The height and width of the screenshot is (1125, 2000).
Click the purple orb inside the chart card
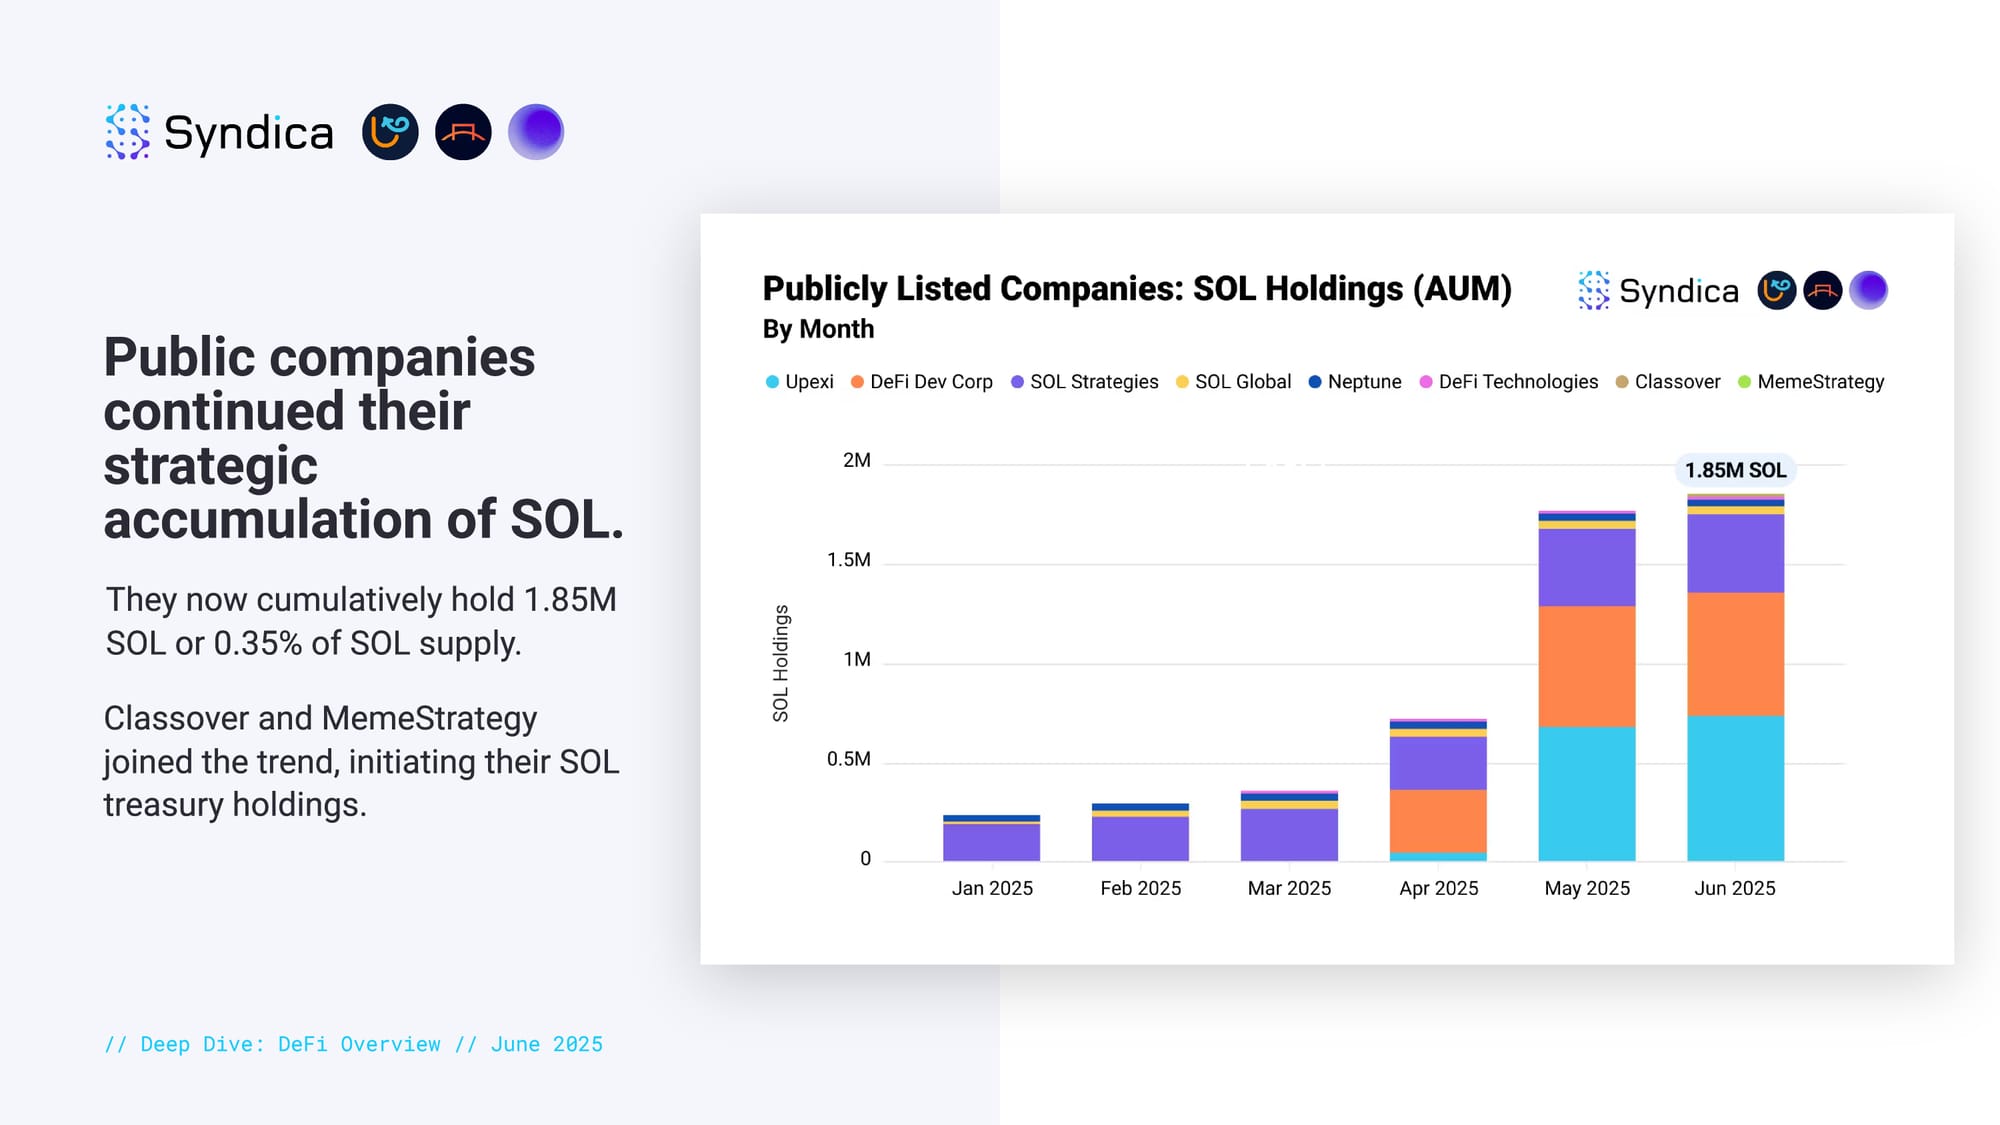tap(1868, 291)
